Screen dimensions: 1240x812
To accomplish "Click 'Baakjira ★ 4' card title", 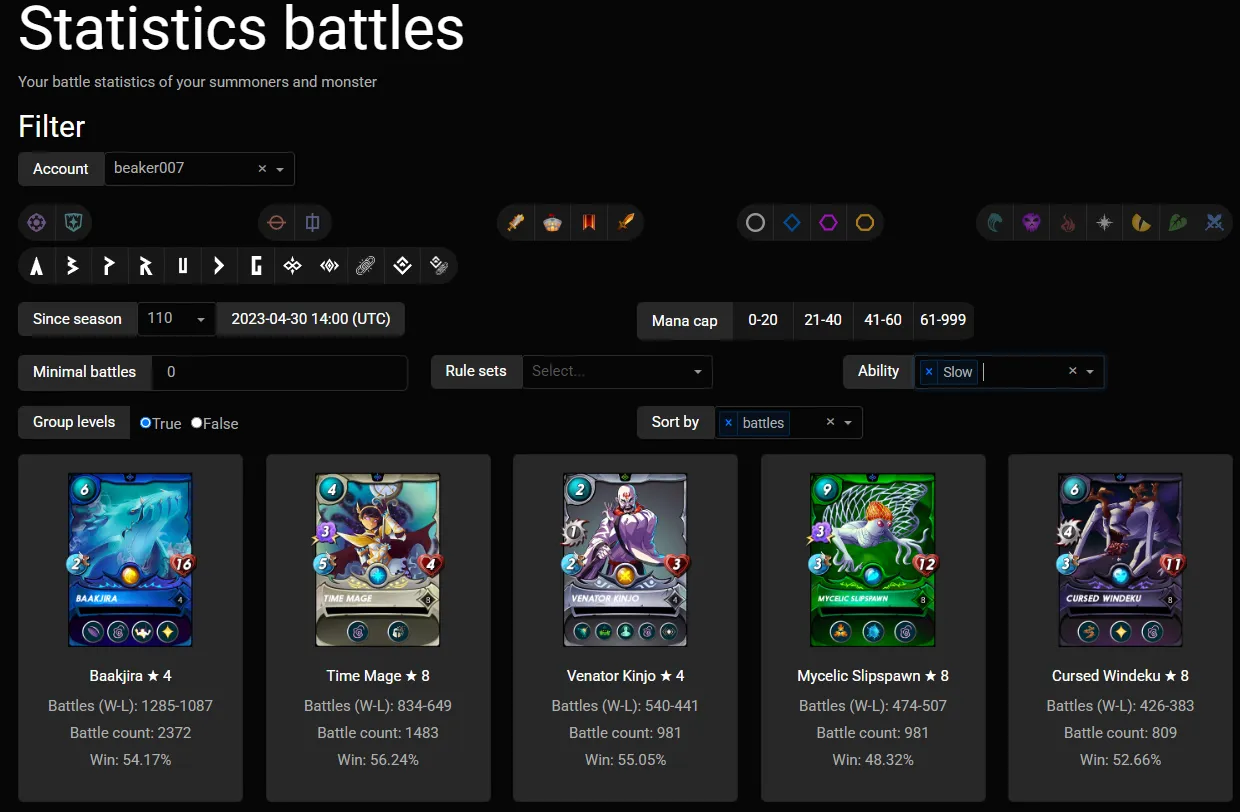I will coord(131,676).
